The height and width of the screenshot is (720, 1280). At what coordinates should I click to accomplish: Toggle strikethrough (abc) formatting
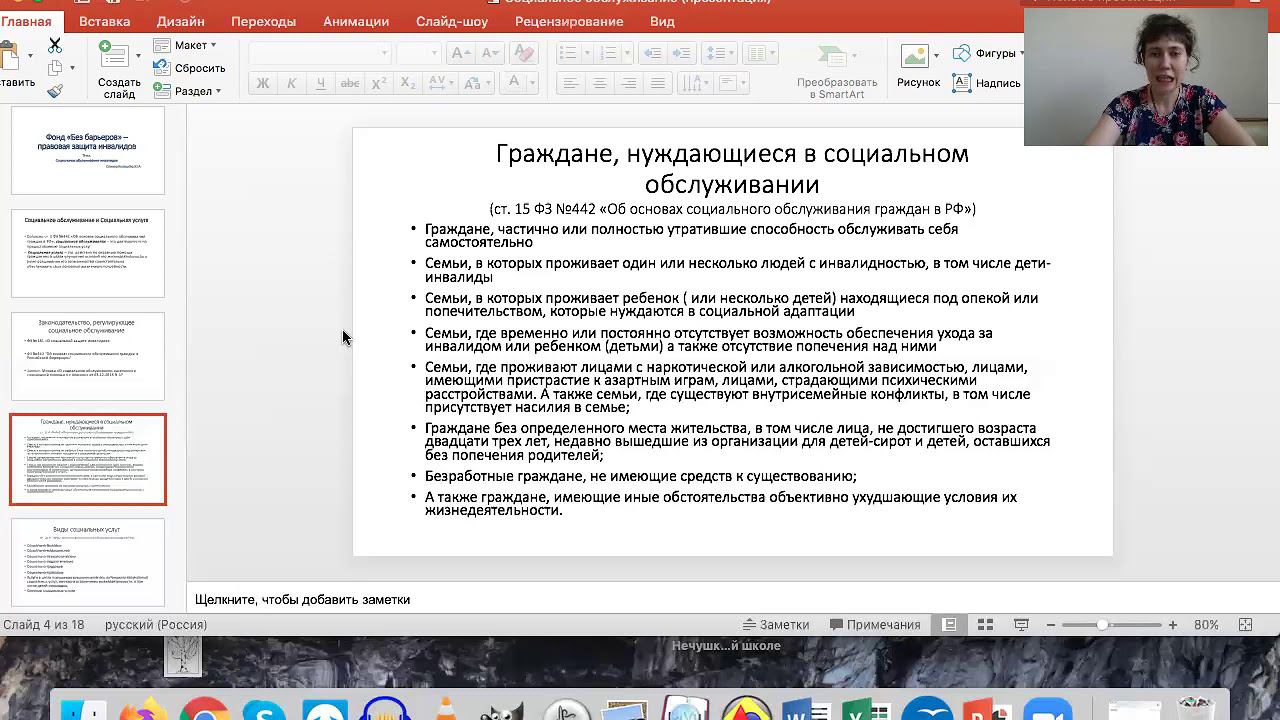tap(350, 83)
